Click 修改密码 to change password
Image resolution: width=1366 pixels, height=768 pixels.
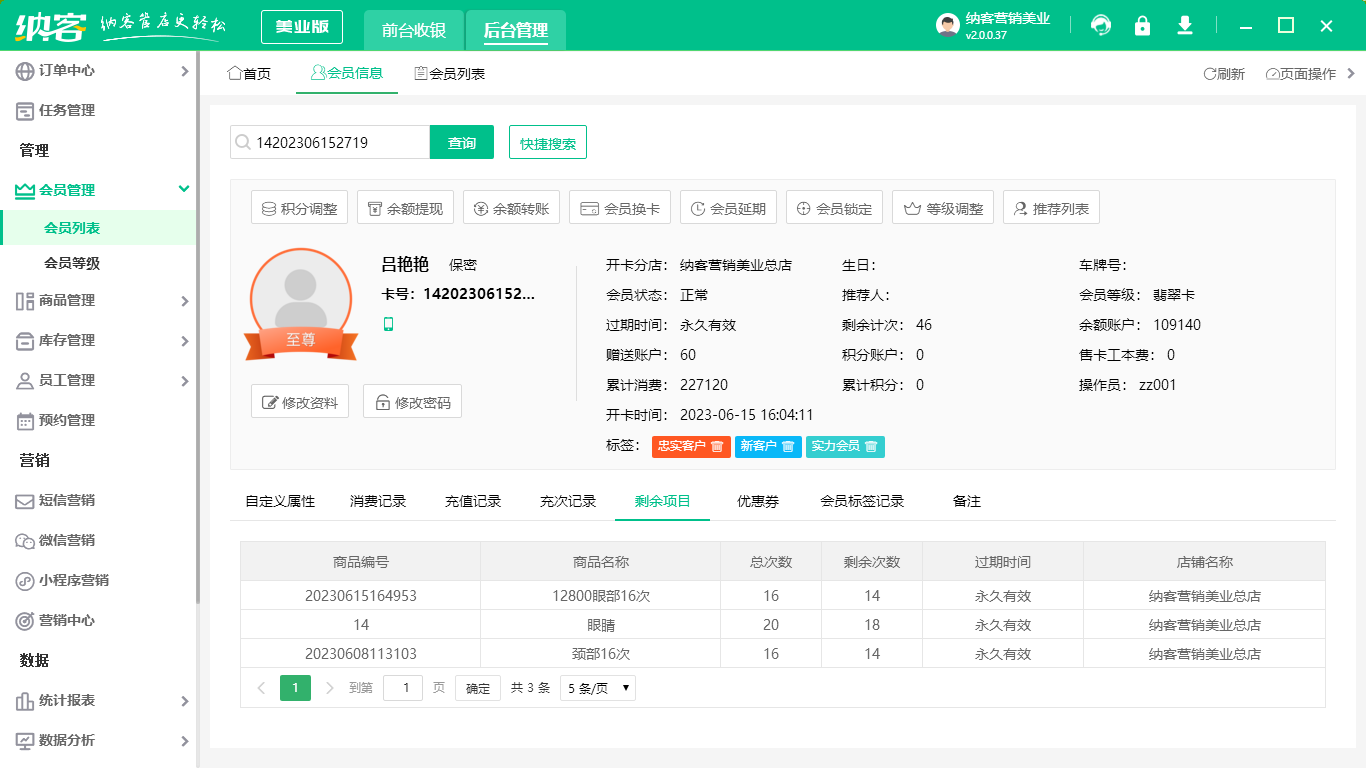pyautogui.click(x=410, y=402)
